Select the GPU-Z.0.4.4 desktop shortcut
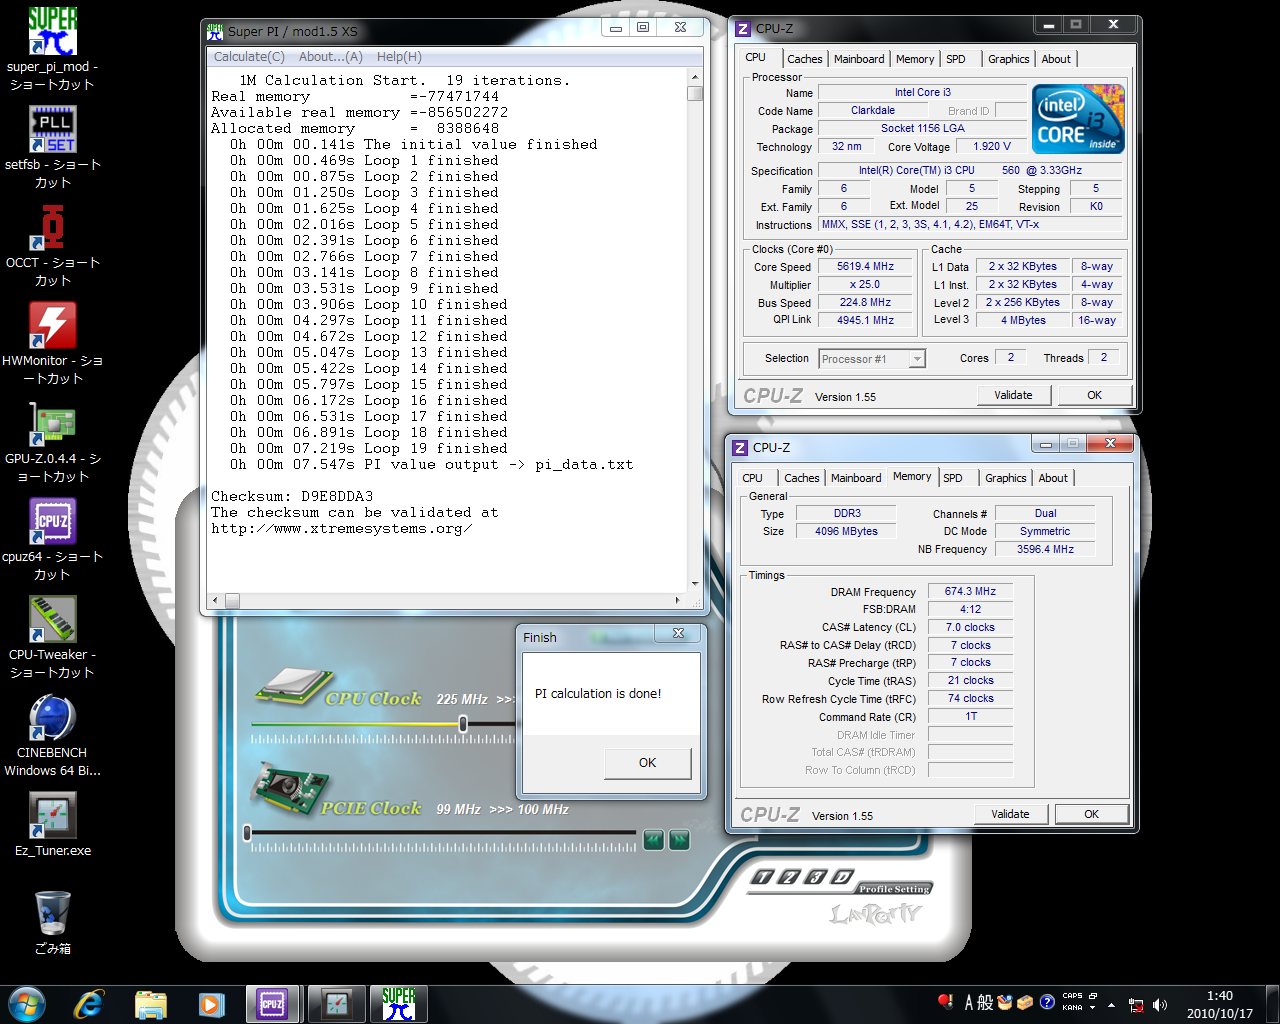 pyautogui.click(x=52, y=441)
